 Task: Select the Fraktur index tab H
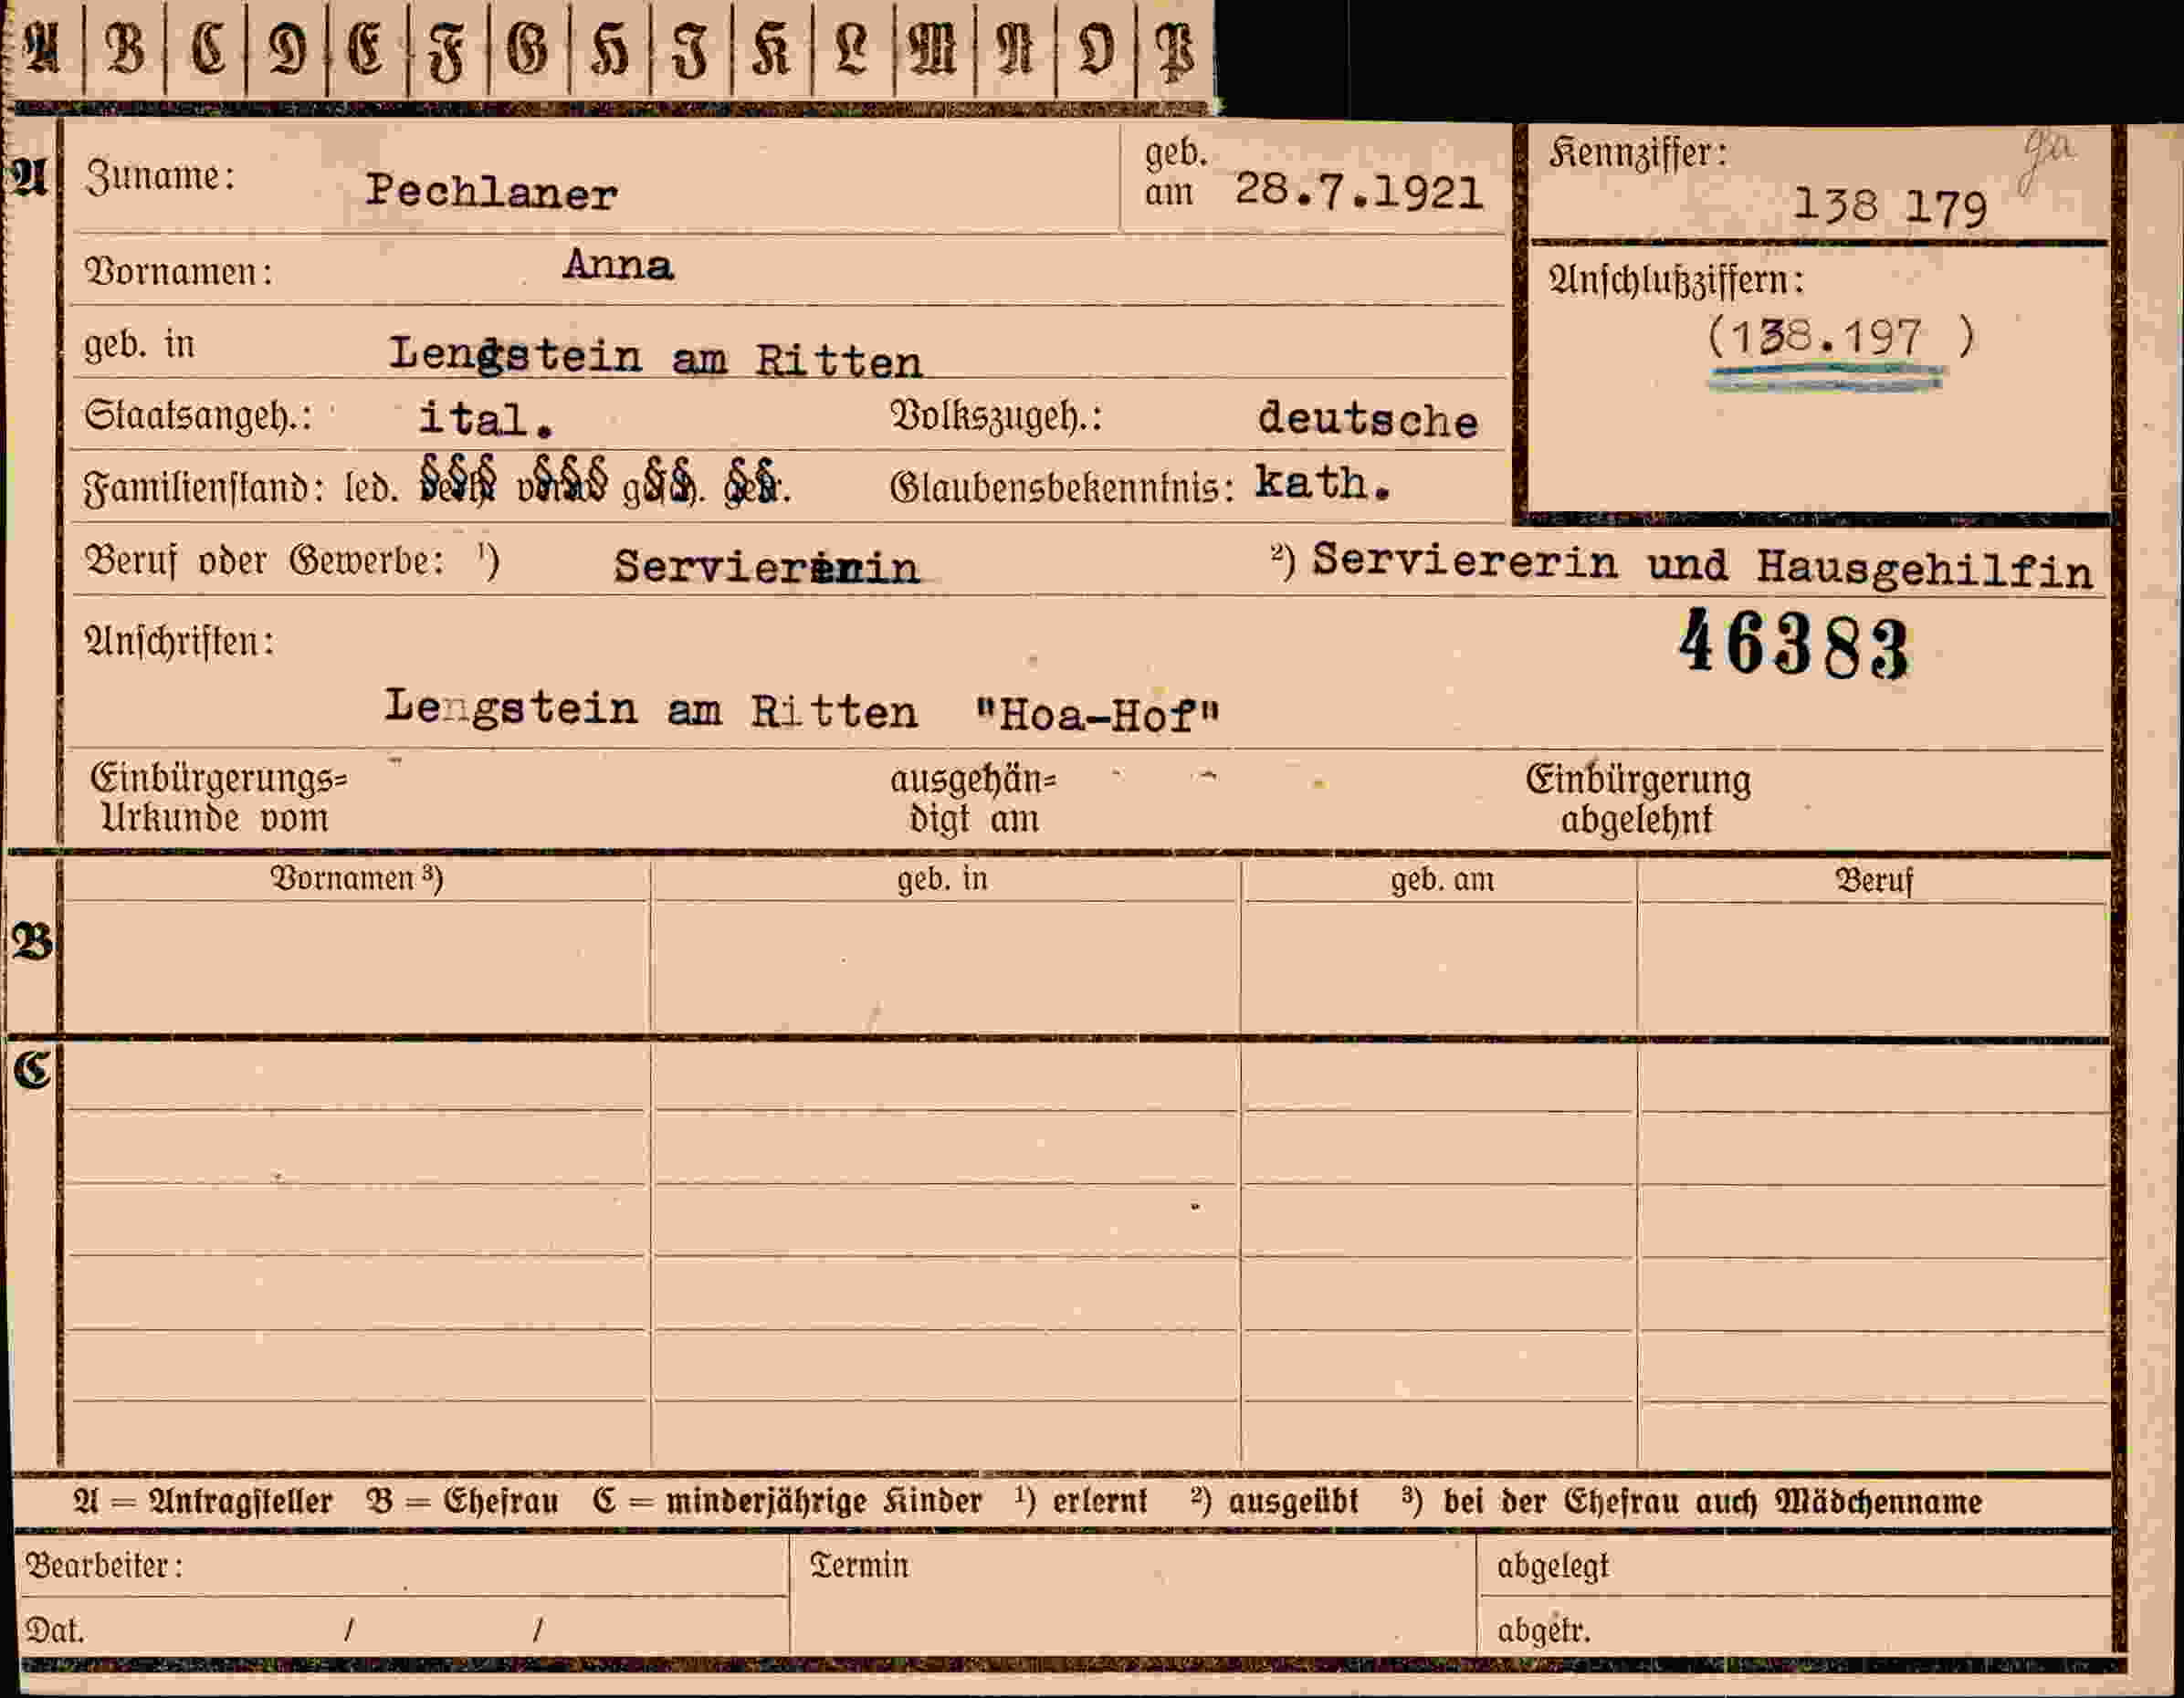[610, 50]
